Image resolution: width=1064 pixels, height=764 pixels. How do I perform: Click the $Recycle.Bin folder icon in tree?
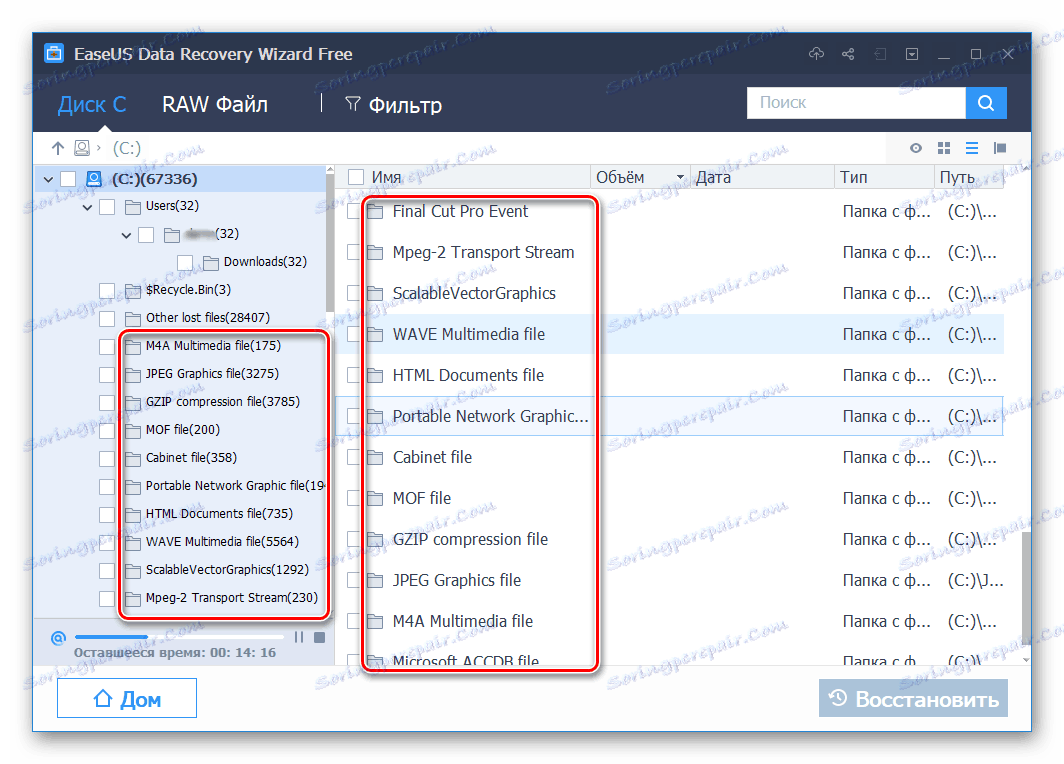point(133,290)
